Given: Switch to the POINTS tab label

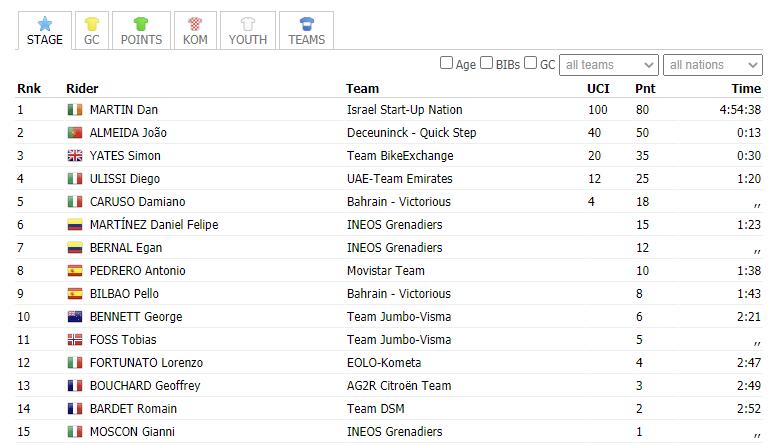Looking at the screenshot, I should coord(141,40).
